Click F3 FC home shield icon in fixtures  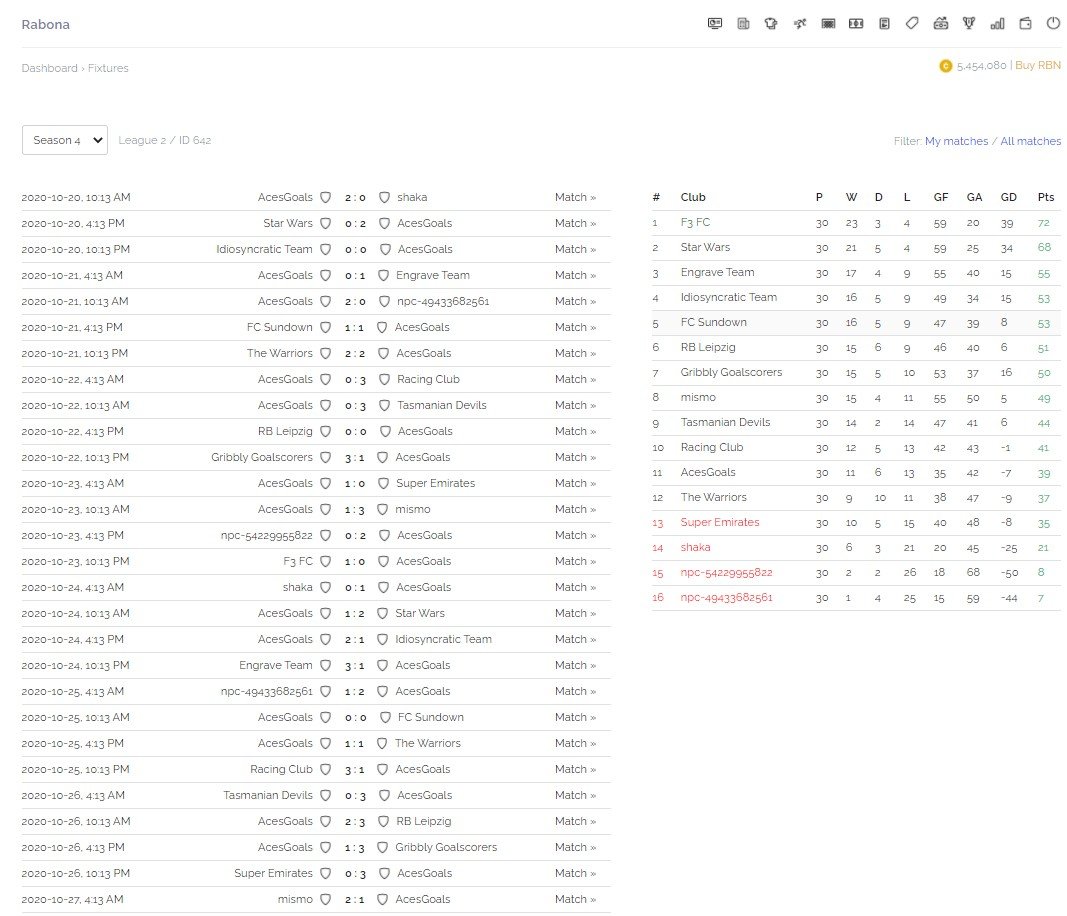pos(325,561)
